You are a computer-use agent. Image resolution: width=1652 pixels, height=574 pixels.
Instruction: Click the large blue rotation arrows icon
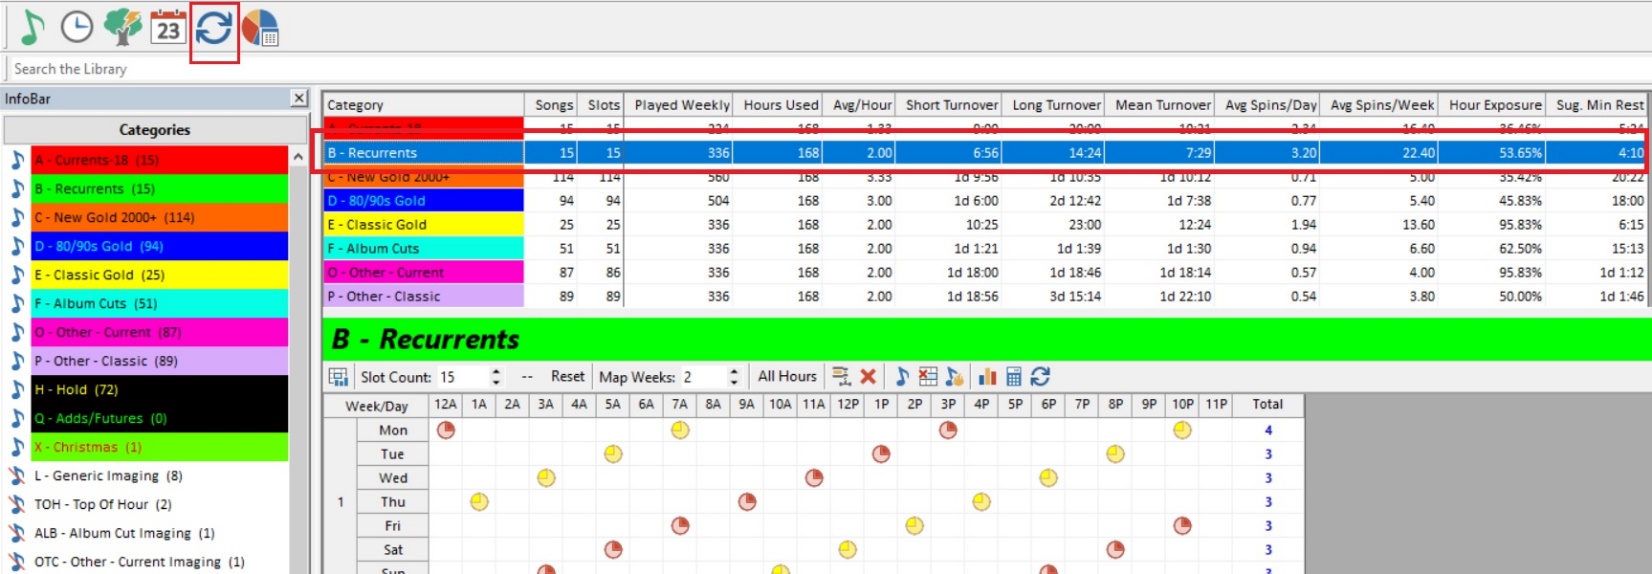pos(214,28)
